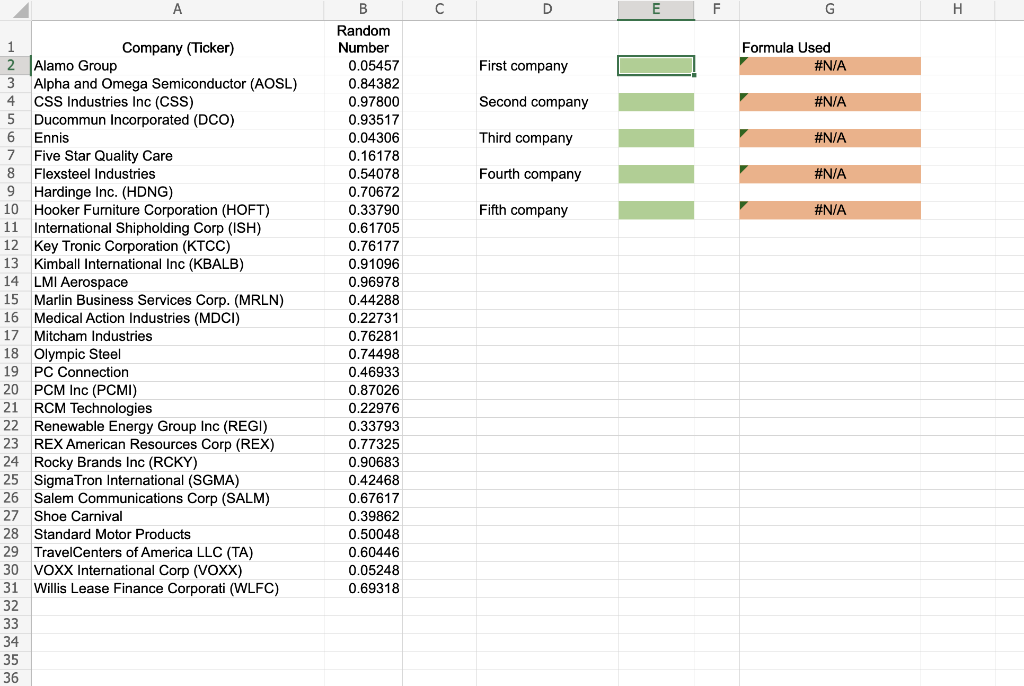Select column B header
The width and height of the screenshot is (1024, 686).
point(363,9)
